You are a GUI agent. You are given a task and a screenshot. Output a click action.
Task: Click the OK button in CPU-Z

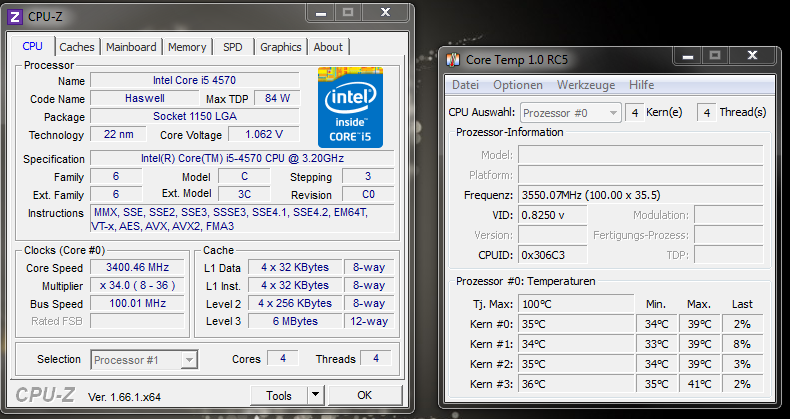tap(365, 395)
